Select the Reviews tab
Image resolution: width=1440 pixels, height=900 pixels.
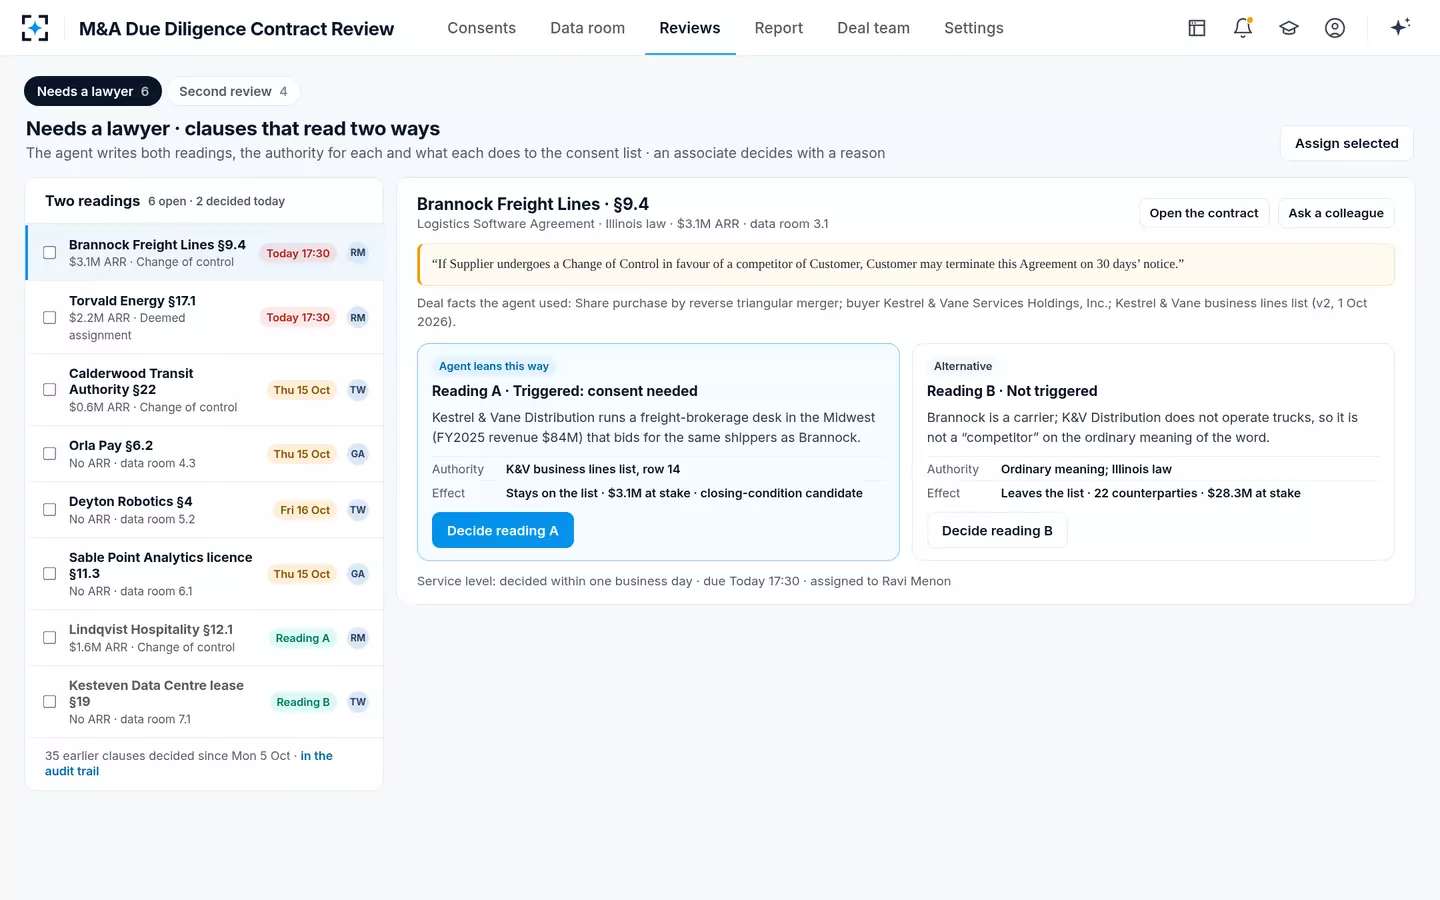[x=690, y=28]
